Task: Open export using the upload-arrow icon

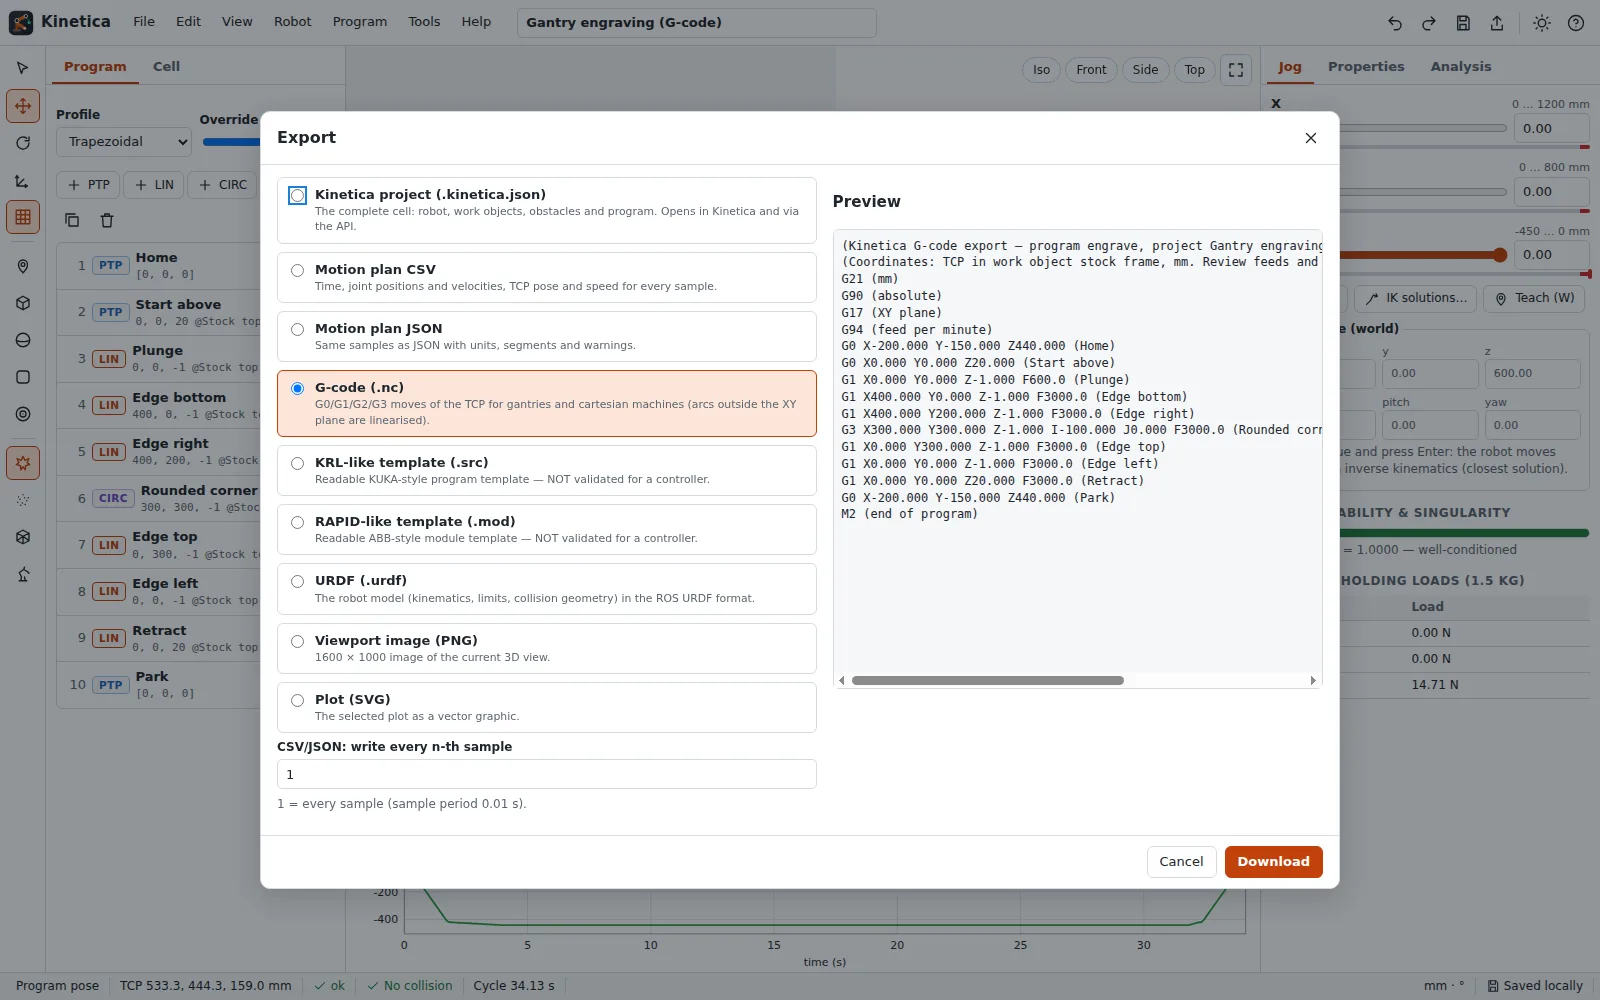Action: (x=1497, y=23)
